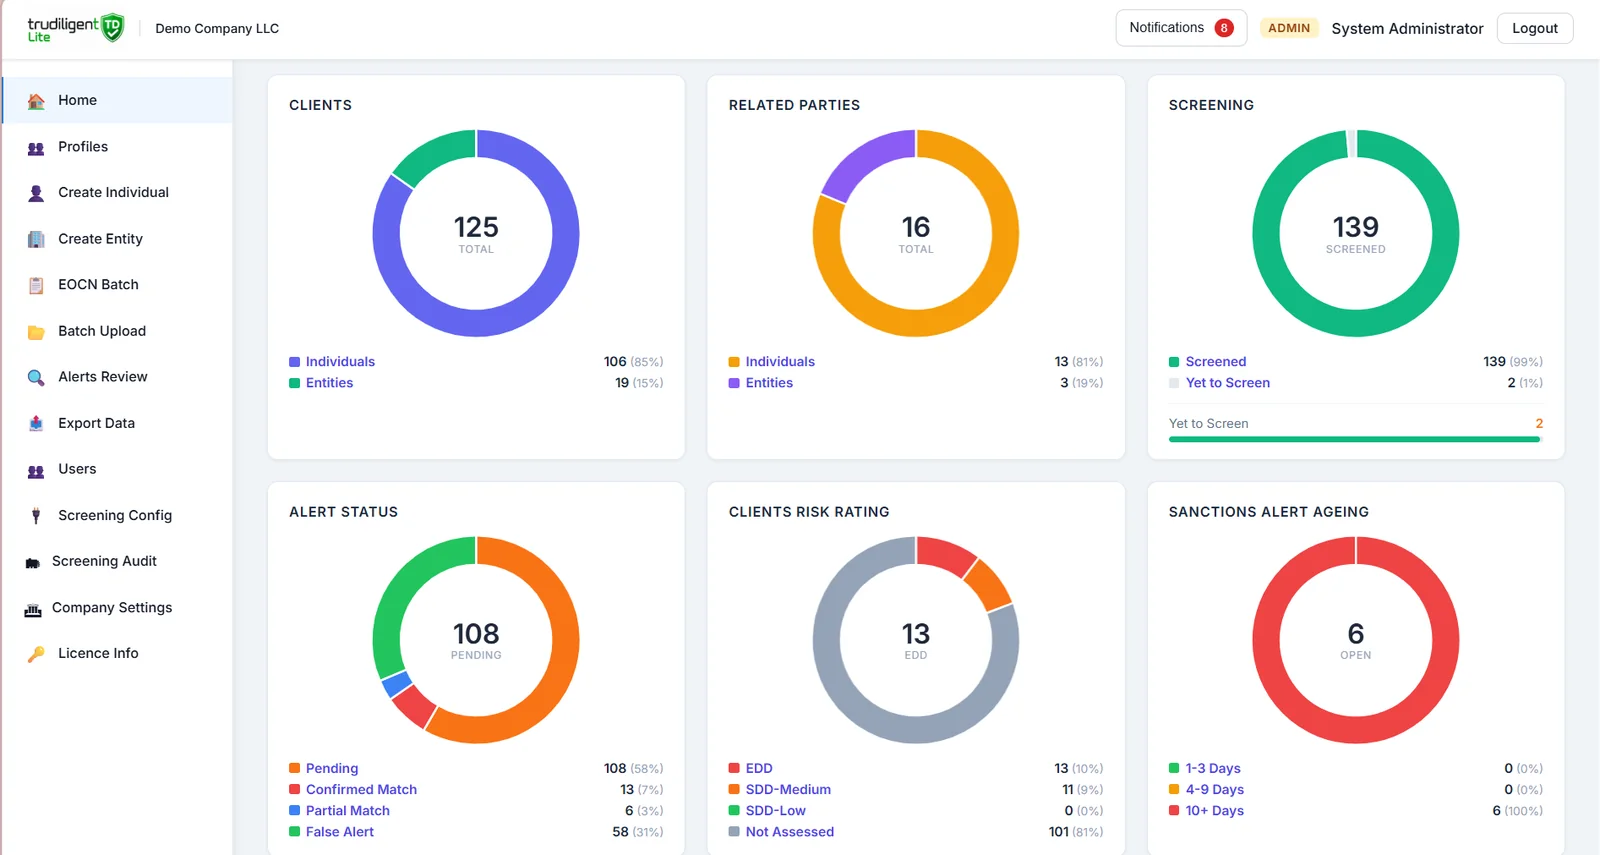Click the Create Individual person icon
Viewport: 1600px width, 855px height.
click(x=36, y=193)
